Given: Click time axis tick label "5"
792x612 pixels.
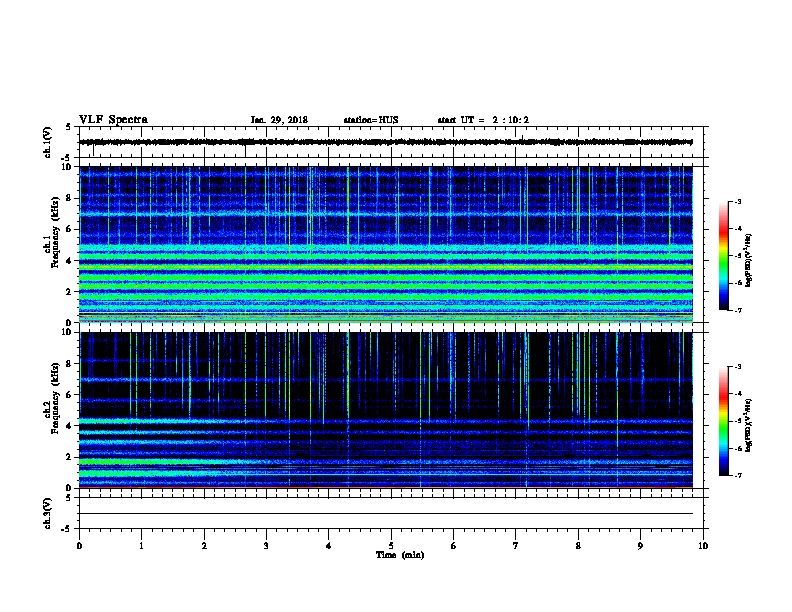Looking at the screenshot, I should pyautogui.click(x=391, y=546).
